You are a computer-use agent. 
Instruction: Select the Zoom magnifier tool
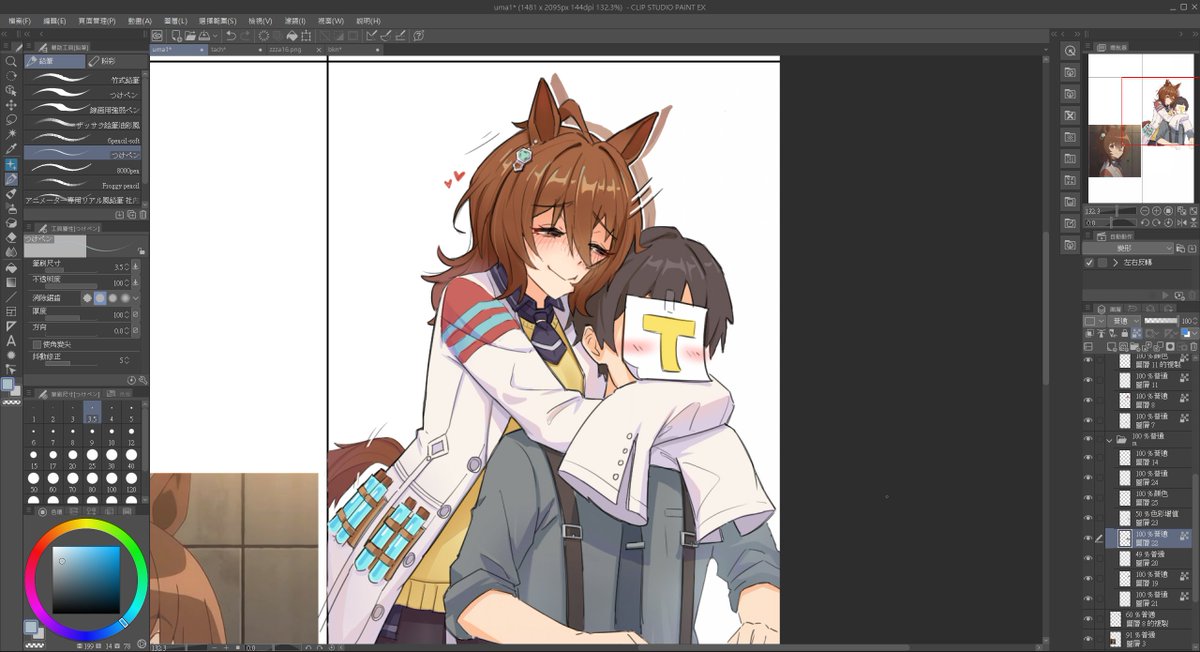coord(11,61)
